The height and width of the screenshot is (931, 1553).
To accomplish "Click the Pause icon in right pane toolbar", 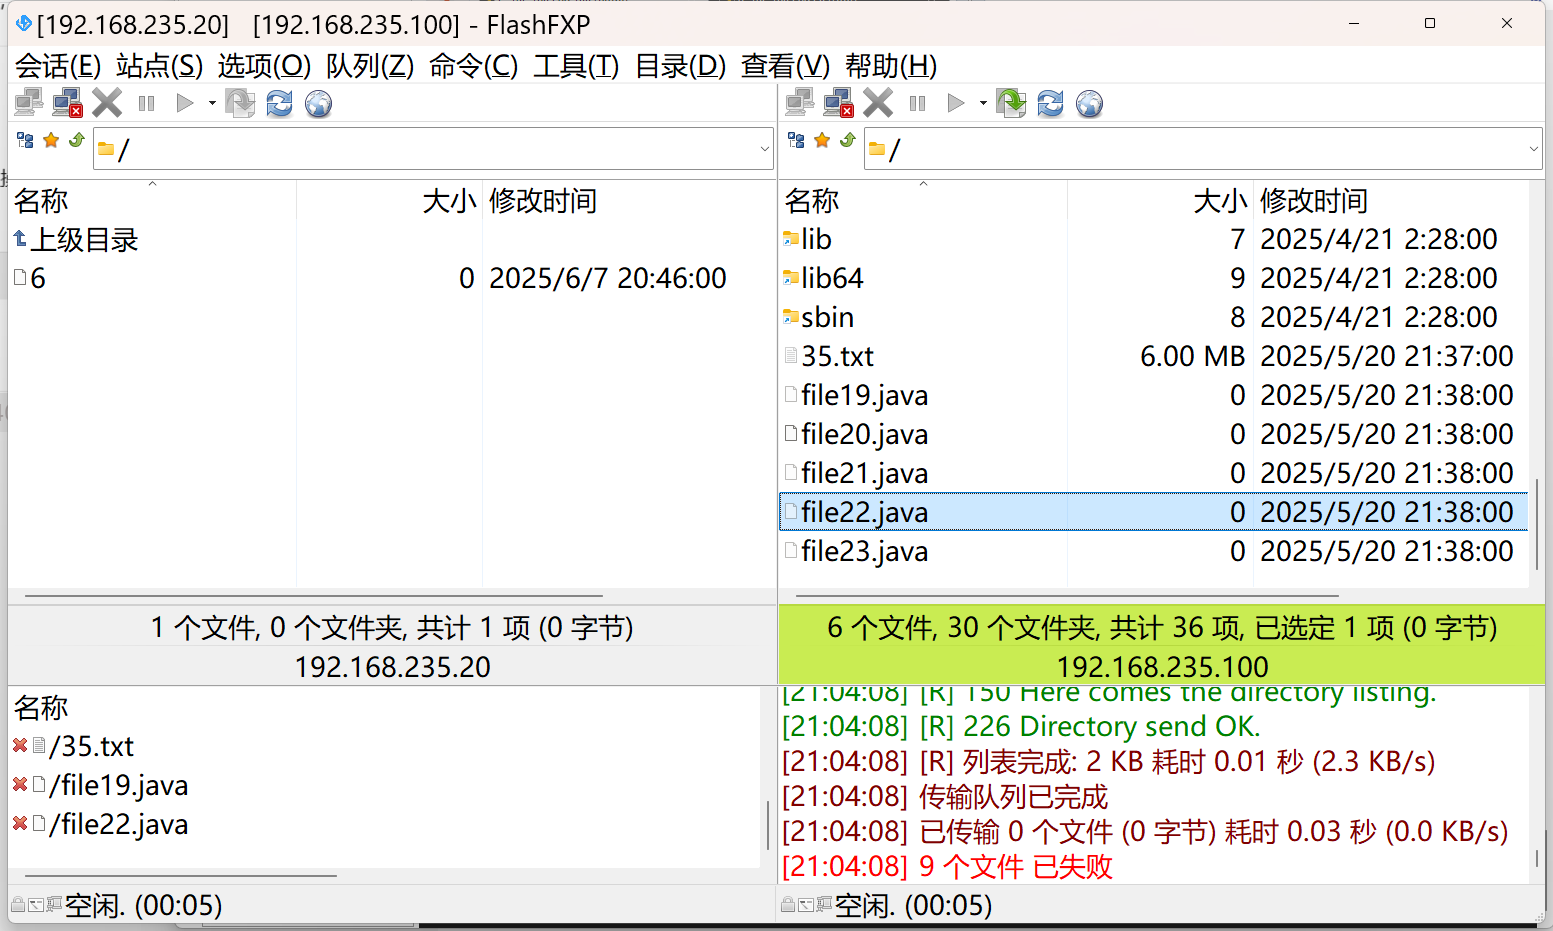I will pyautogui.click(x=918, y=103).
